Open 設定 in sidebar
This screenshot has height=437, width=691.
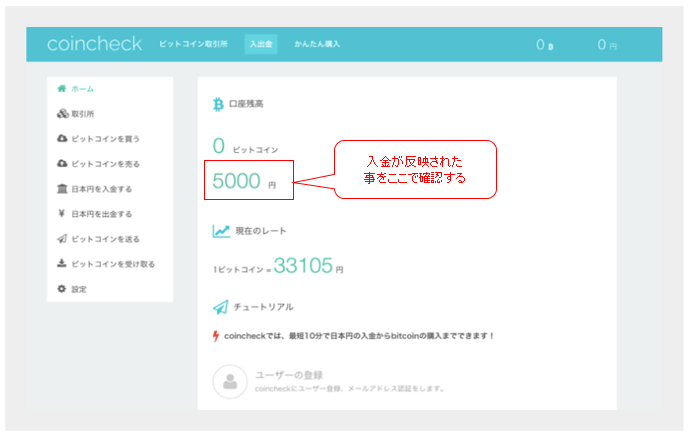point(79,289)
